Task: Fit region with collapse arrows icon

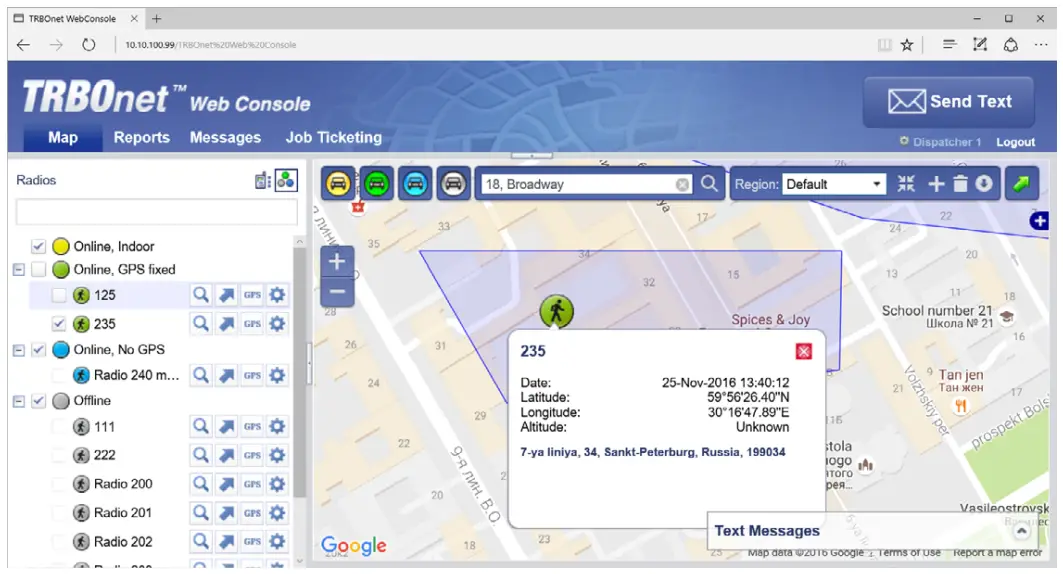Action: point(906,184)
